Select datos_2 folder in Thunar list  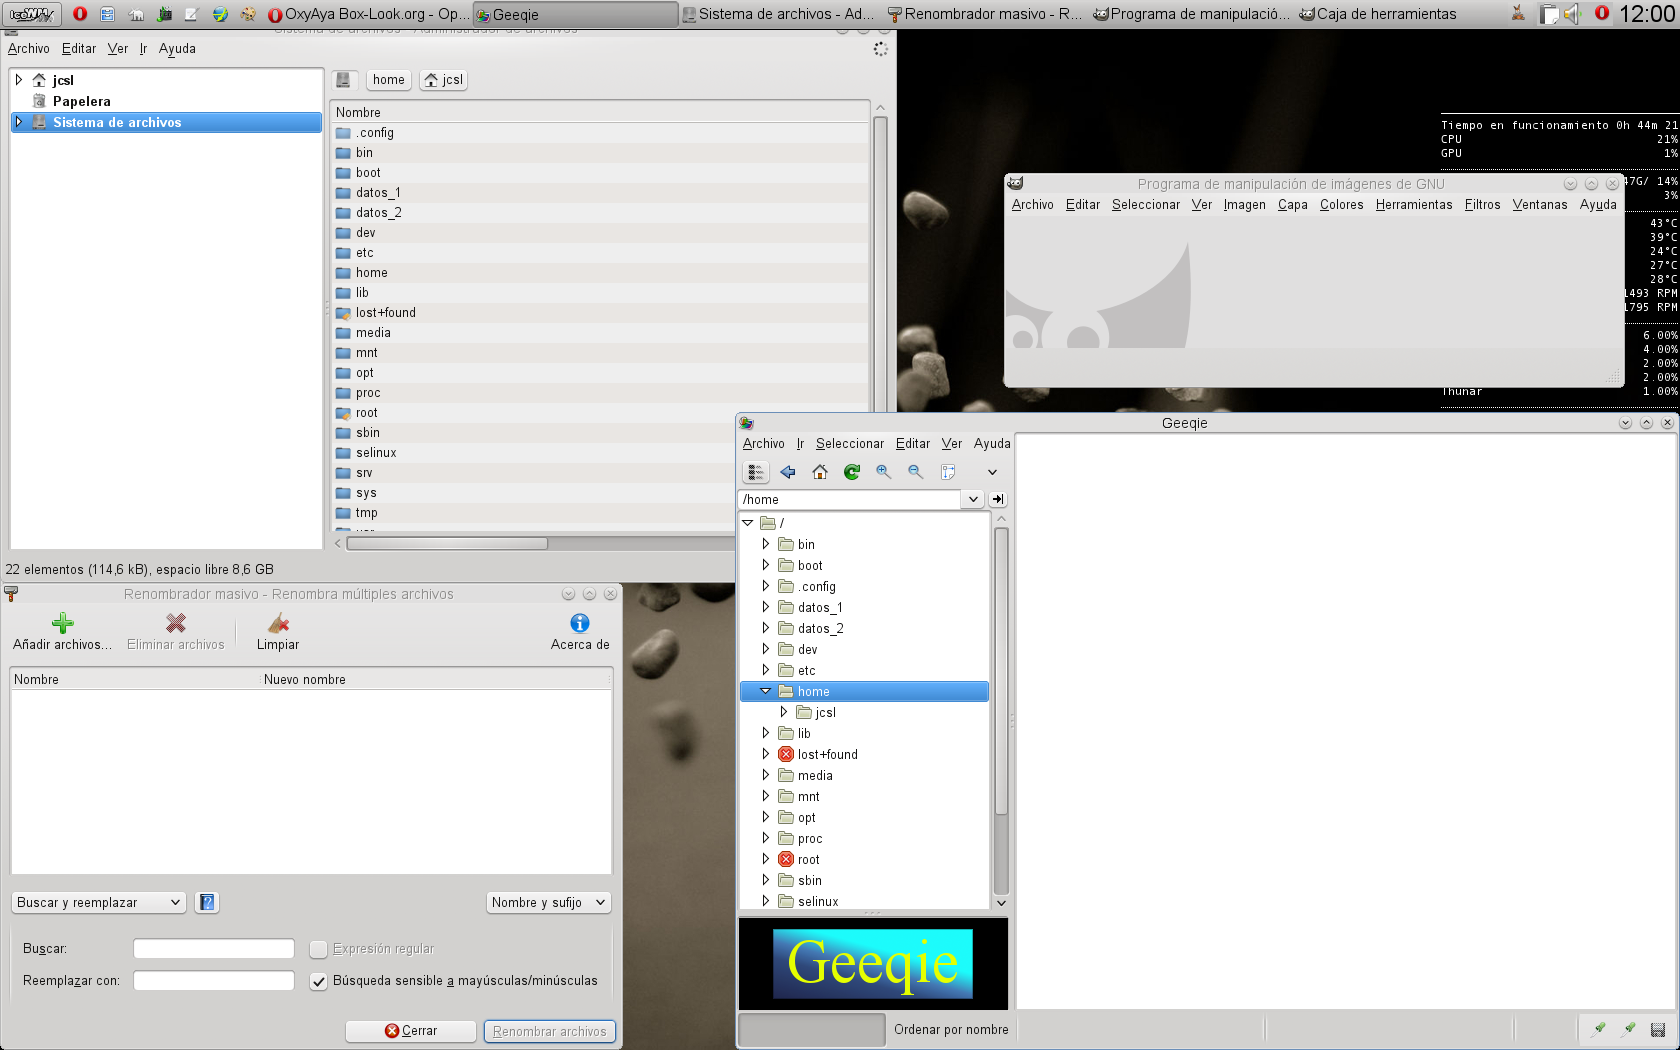click(378, 212)
